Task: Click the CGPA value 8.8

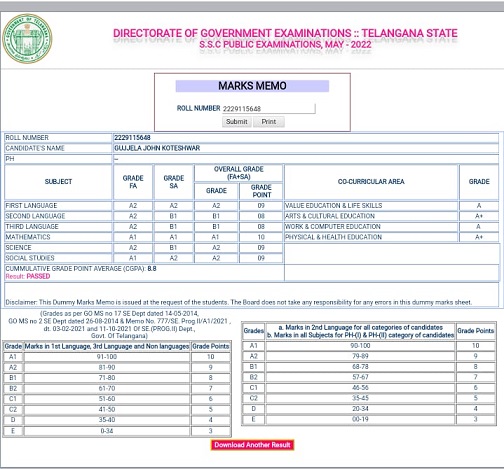Action: point(152,269)
